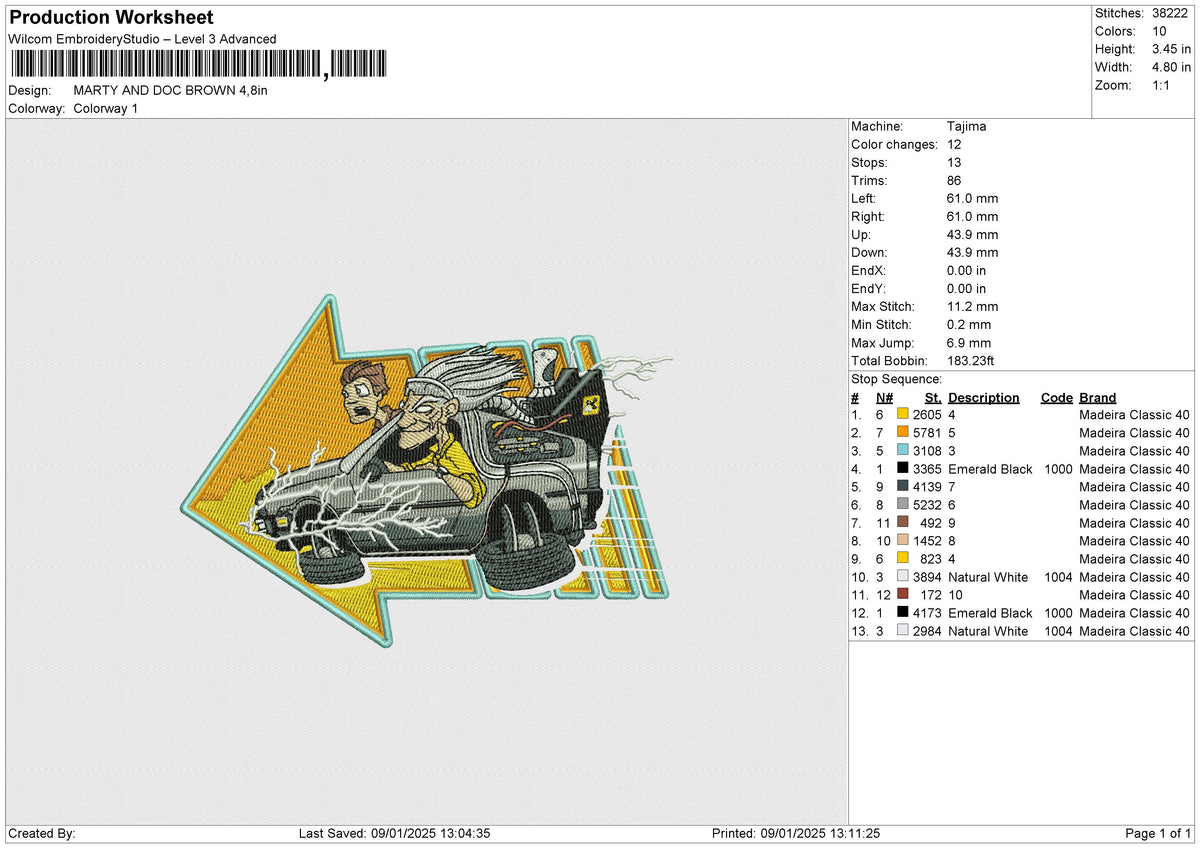Click the Color changes value '12'

coord(954,144)
